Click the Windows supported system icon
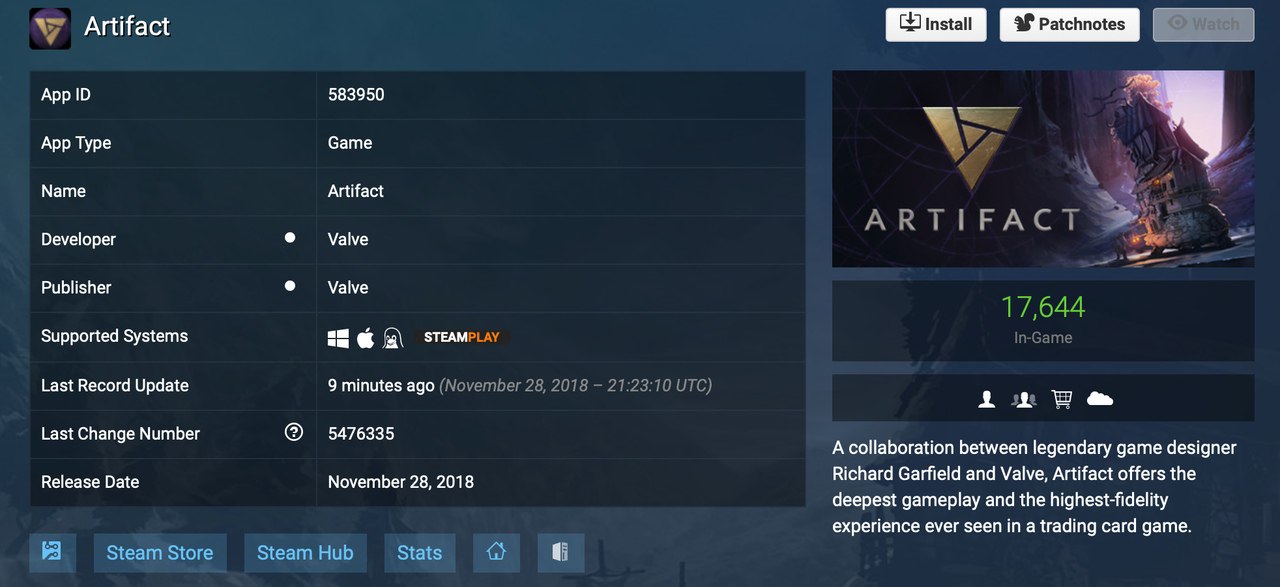The image size is (1280, 587). tap(338, 338)
